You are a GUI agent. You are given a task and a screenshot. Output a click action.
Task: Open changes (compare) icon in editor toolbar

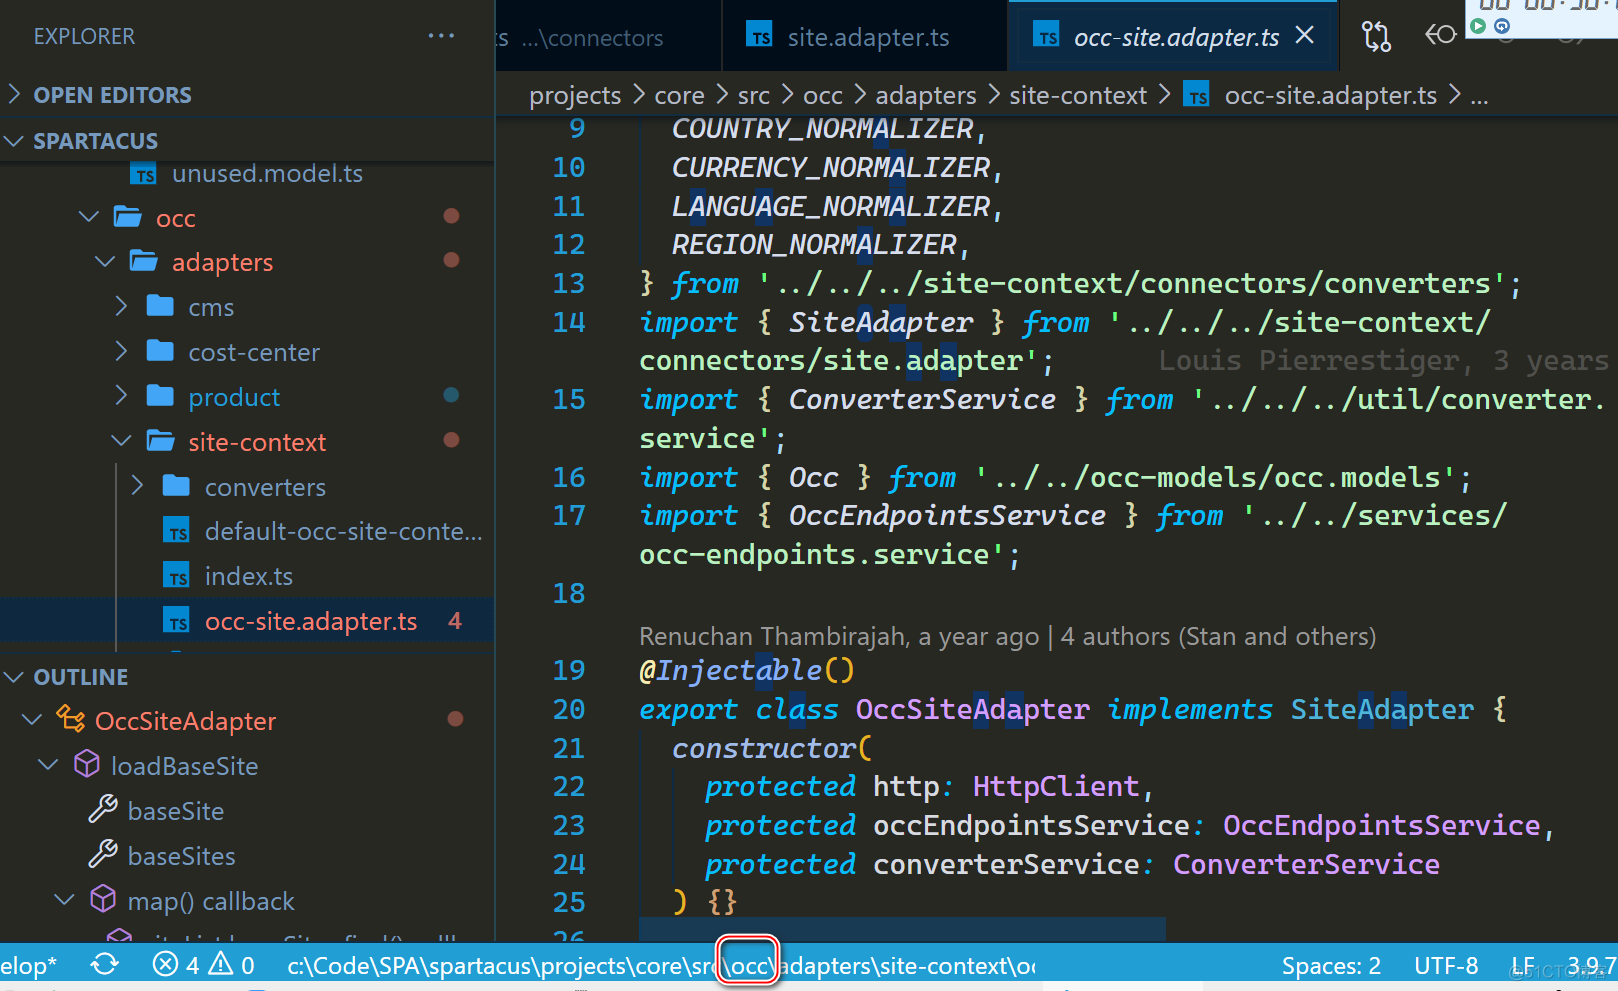(1376, 37)
